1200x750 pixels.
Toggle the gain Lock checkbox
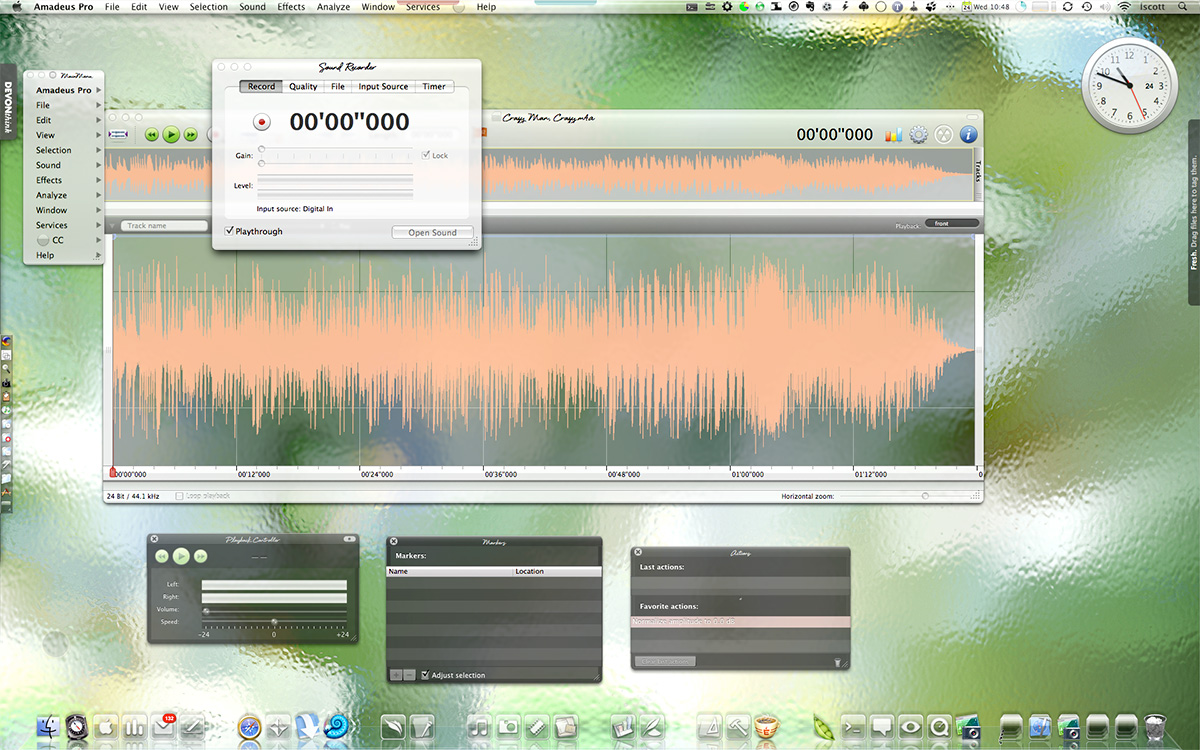(x=426, y=155)
